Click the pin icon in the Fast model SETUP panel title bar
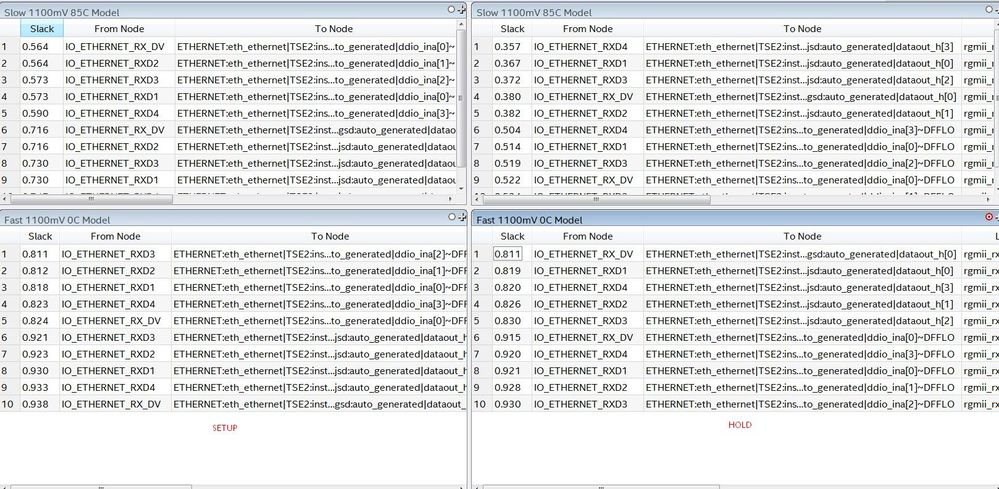This screenshot has height=489, width=999. [x=462, y=218]
